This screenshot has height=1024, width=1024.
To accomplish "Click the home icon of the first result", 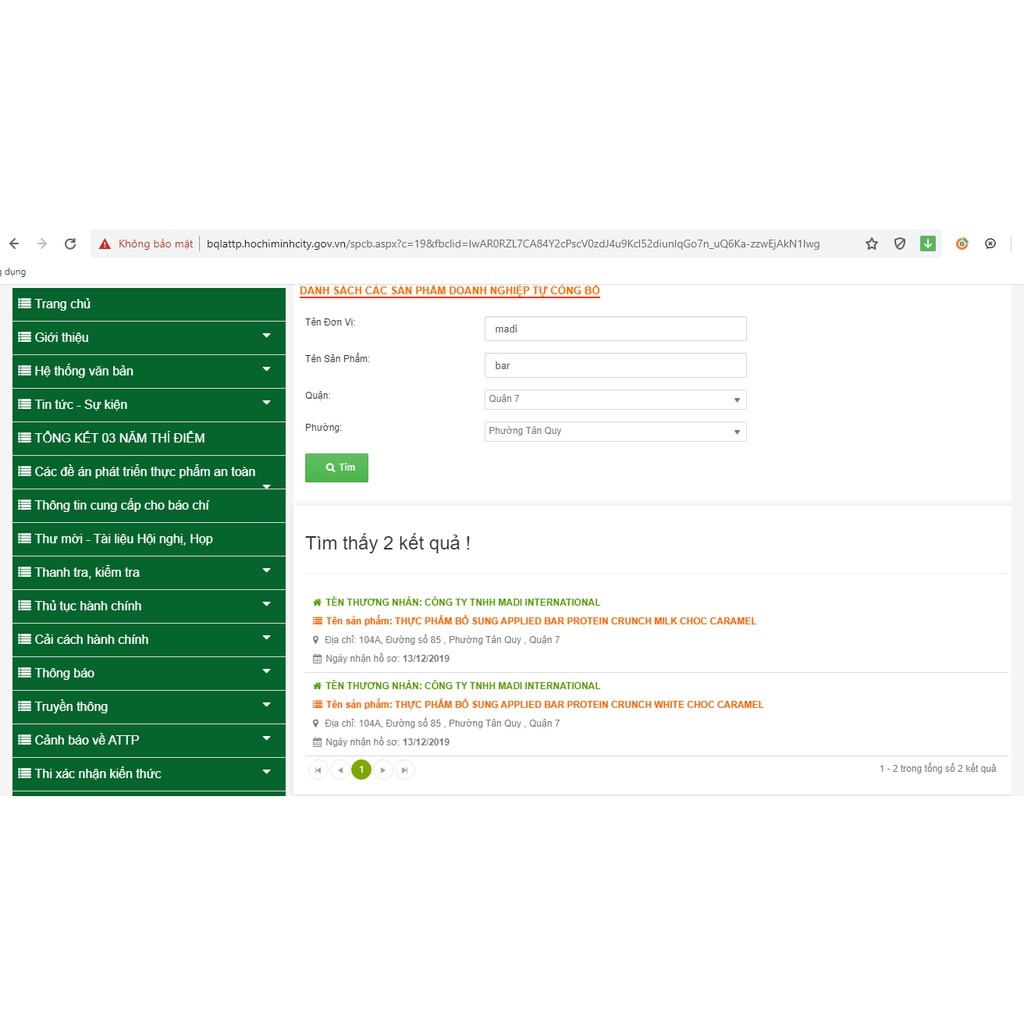I will point(317,602).
